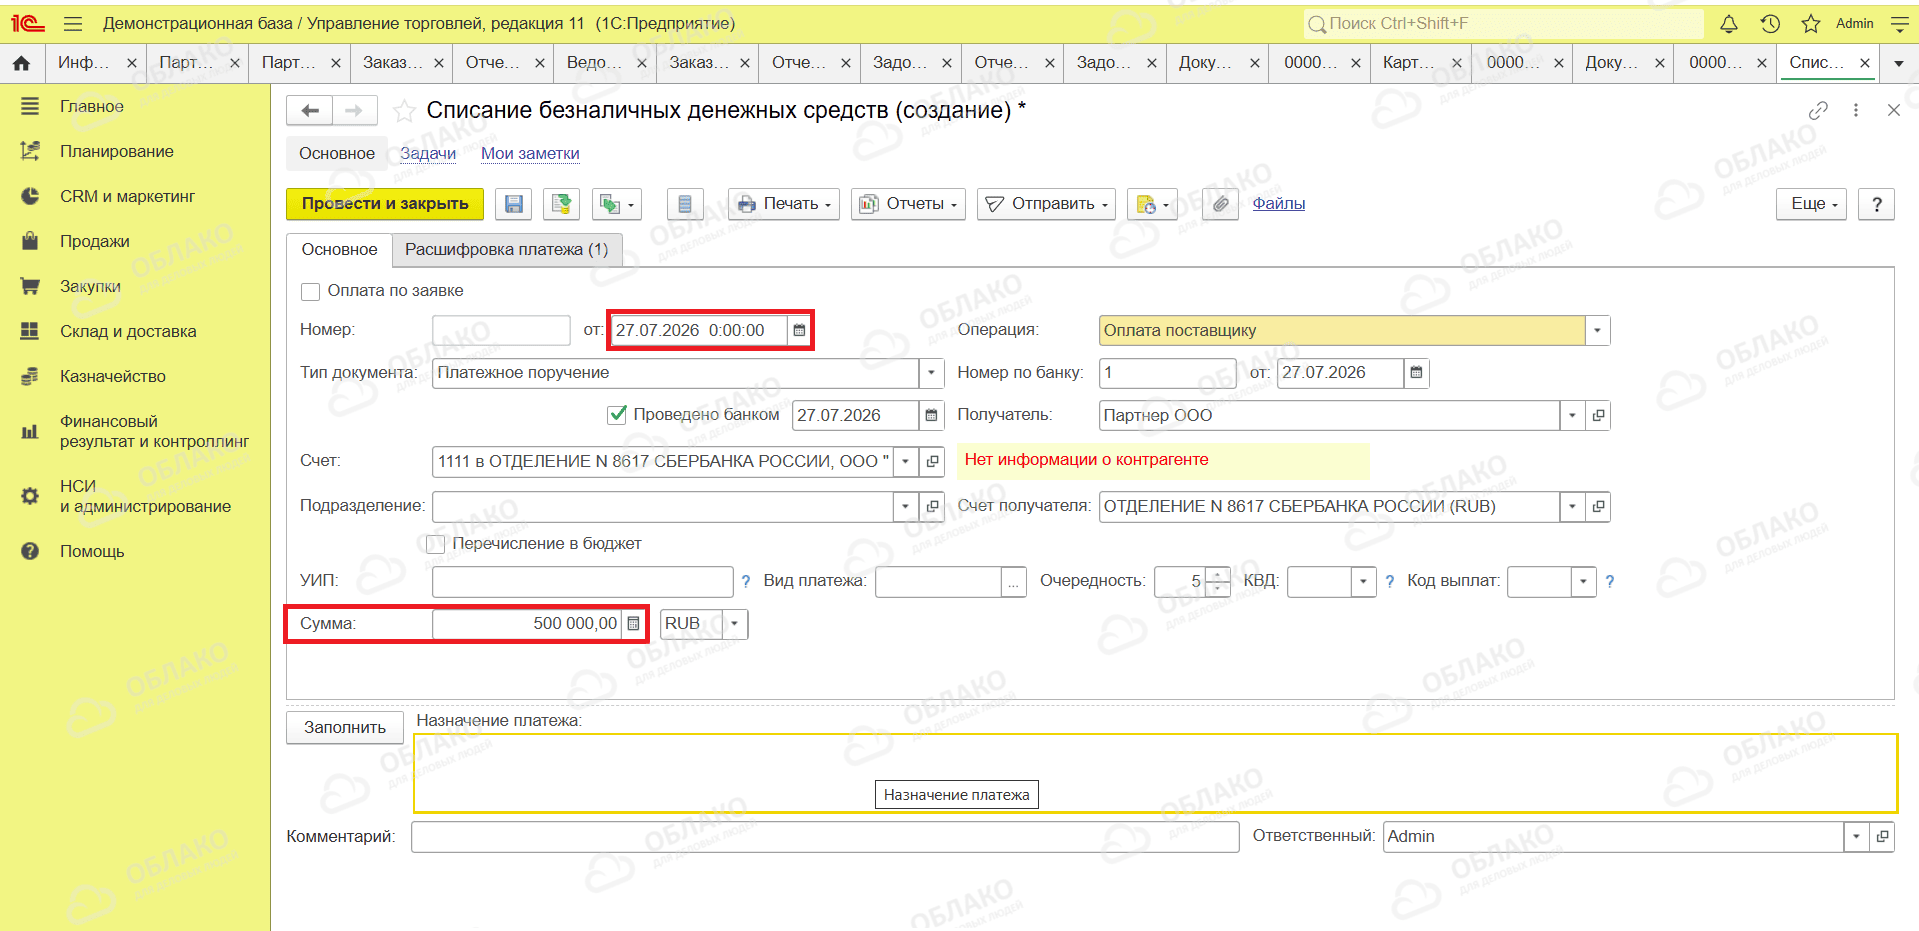The height and width of the screenshot is (931, 1919).
Task: Open the create-based-on icon dropdown
Action: click(616, 204)
